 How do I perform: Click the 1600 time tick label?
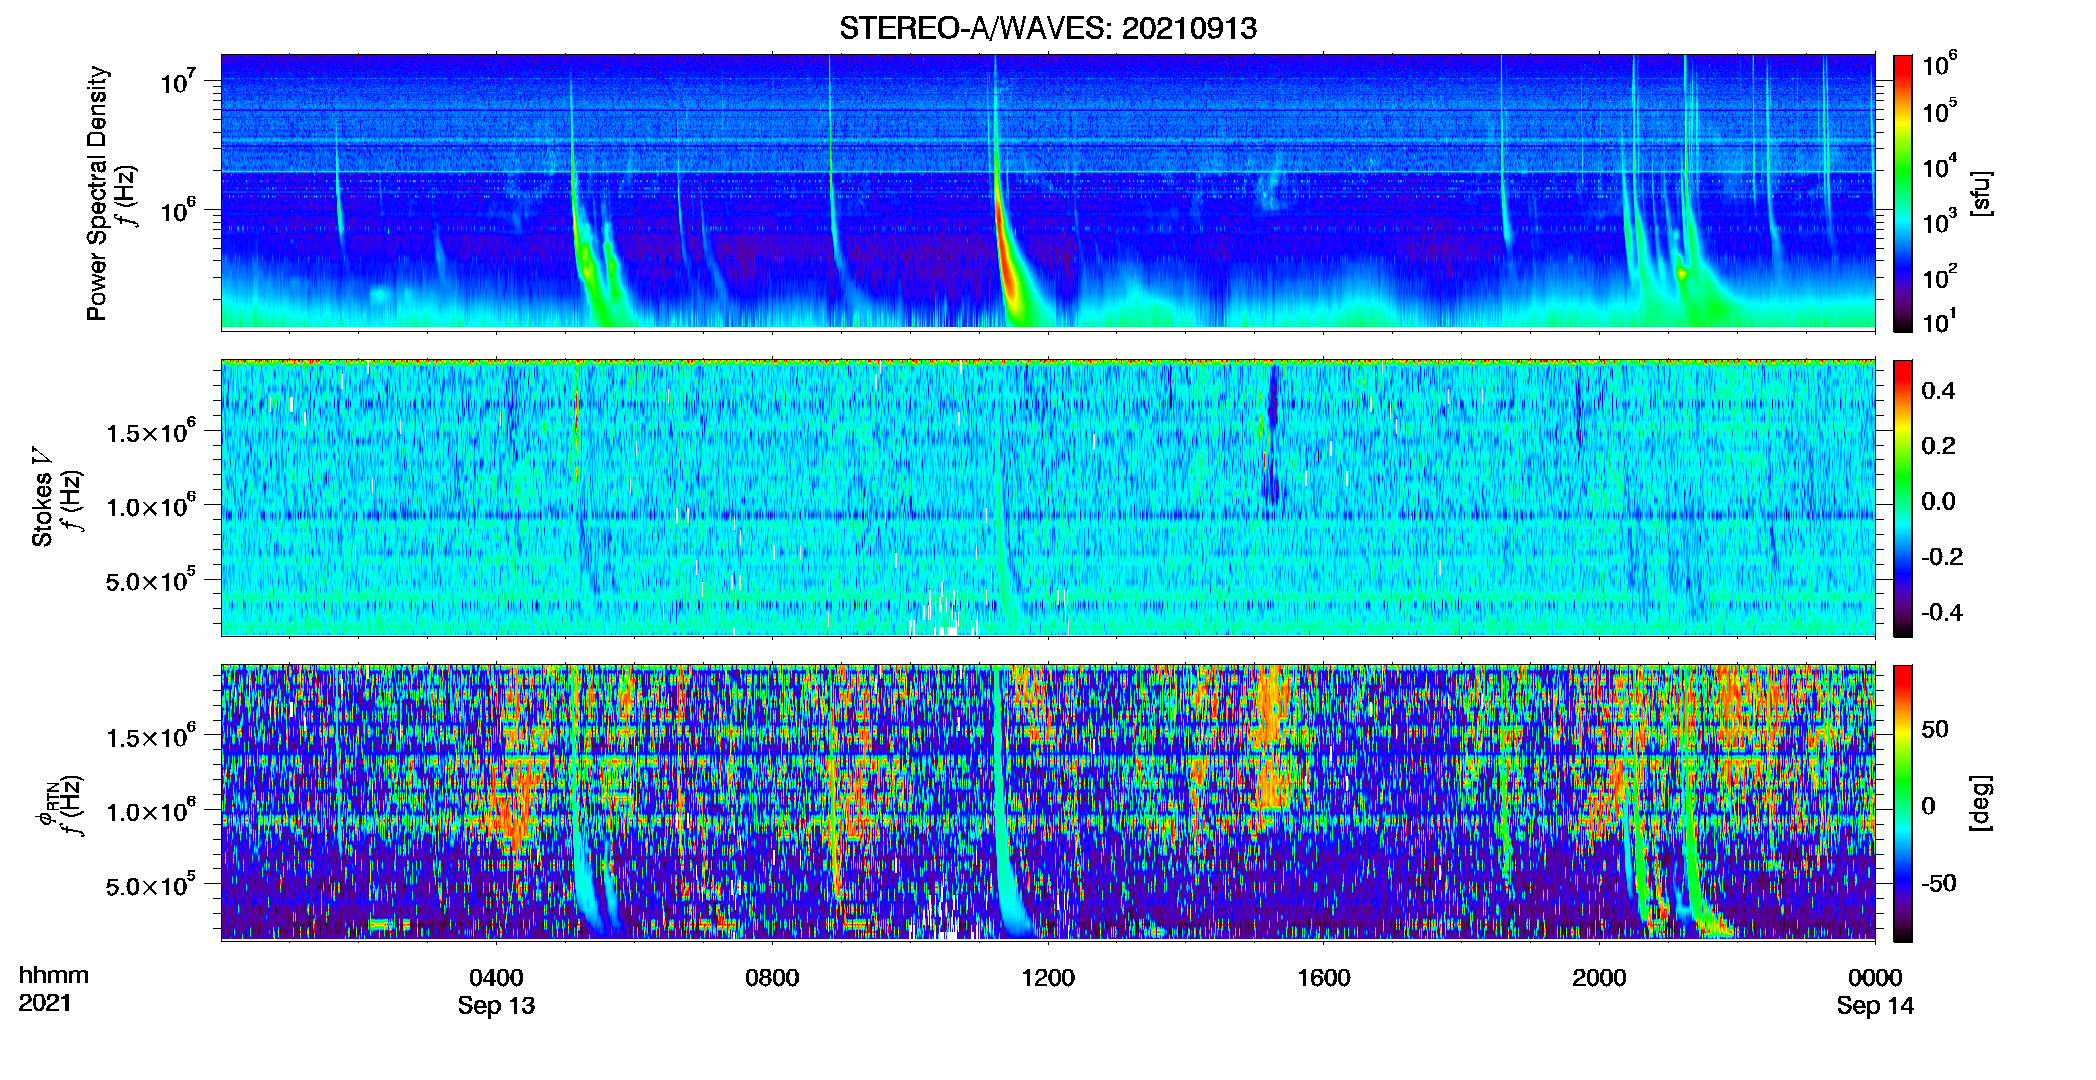(1324, 978)
